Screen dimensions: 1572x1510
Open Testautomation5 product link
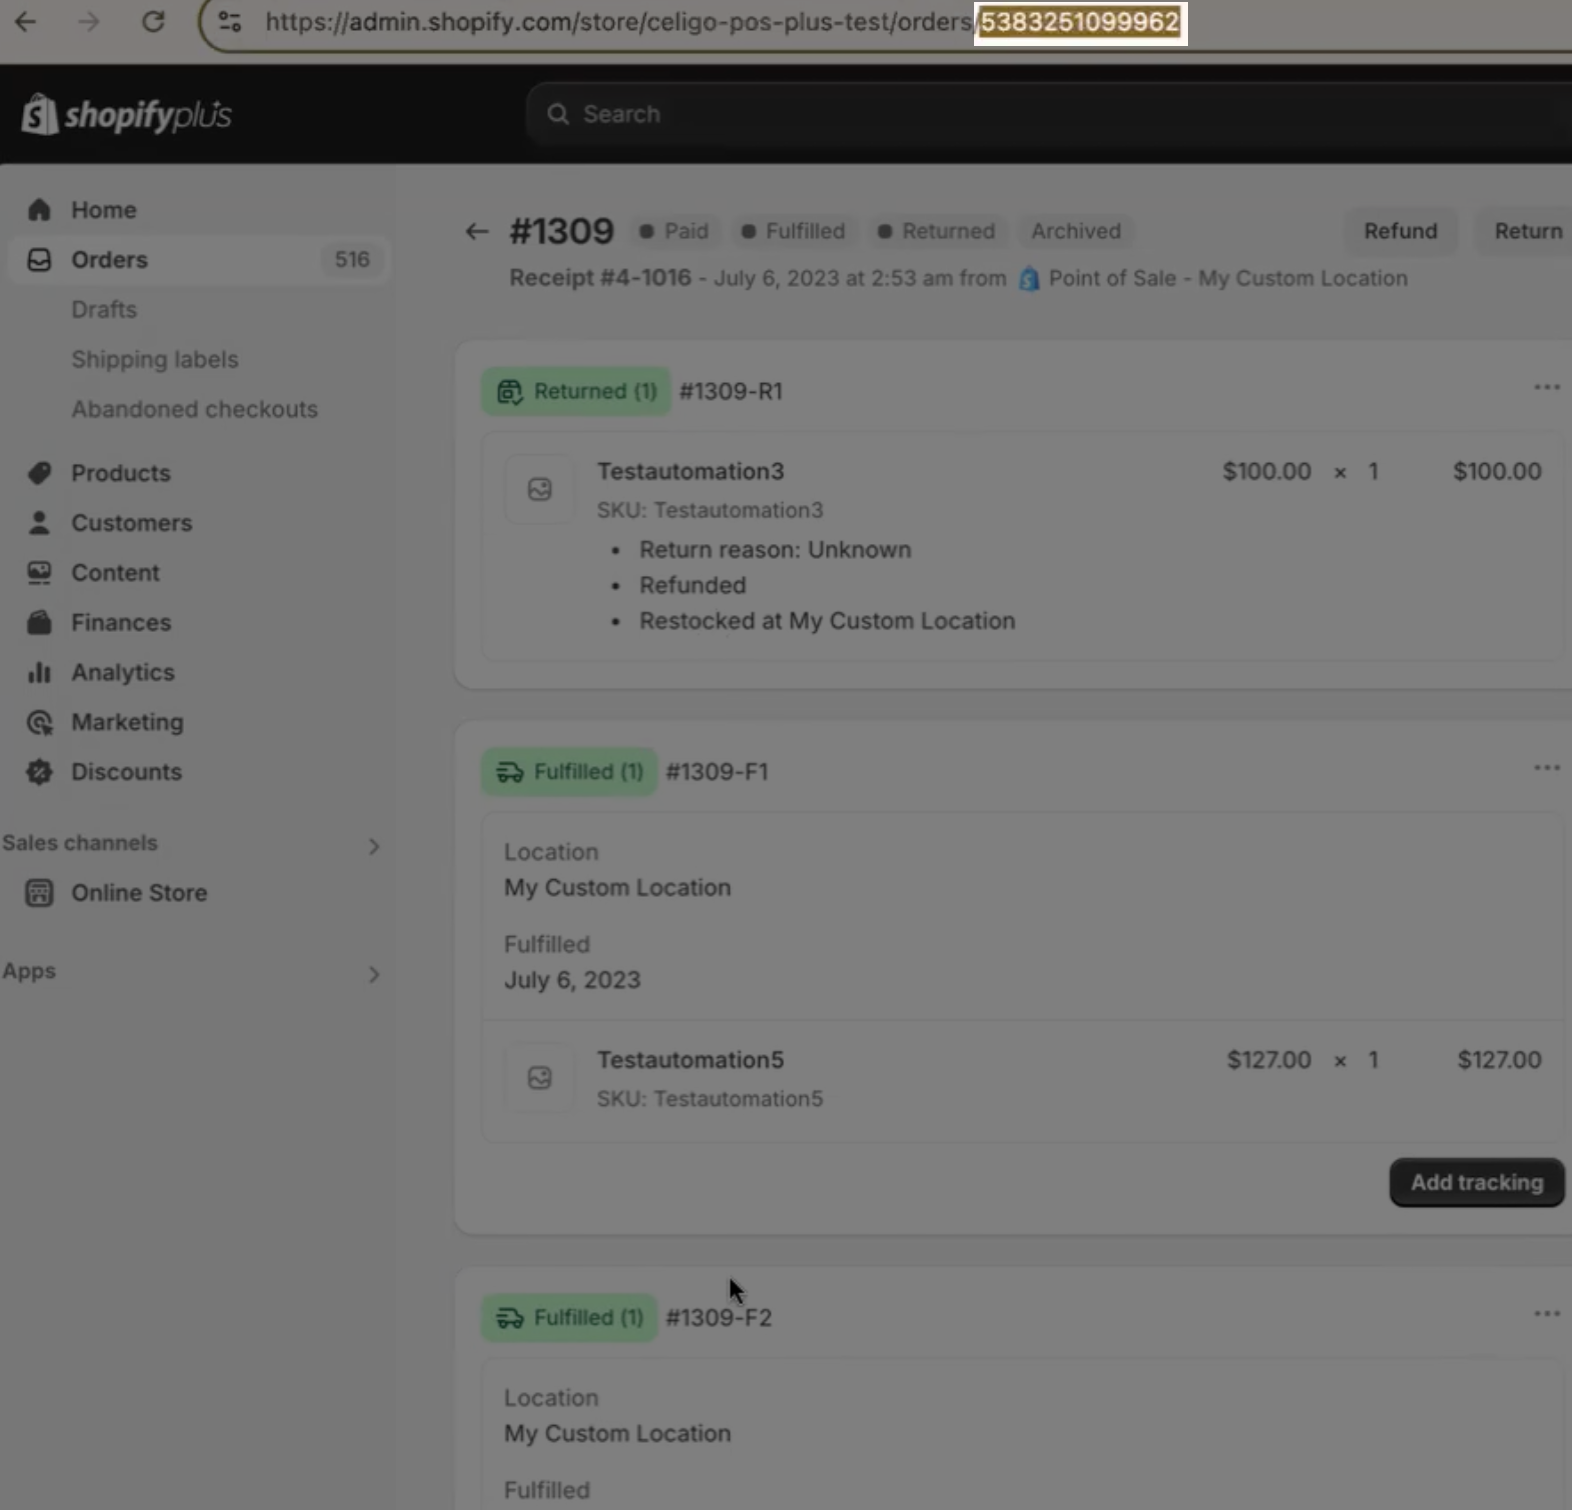[x=690, y=1060]
